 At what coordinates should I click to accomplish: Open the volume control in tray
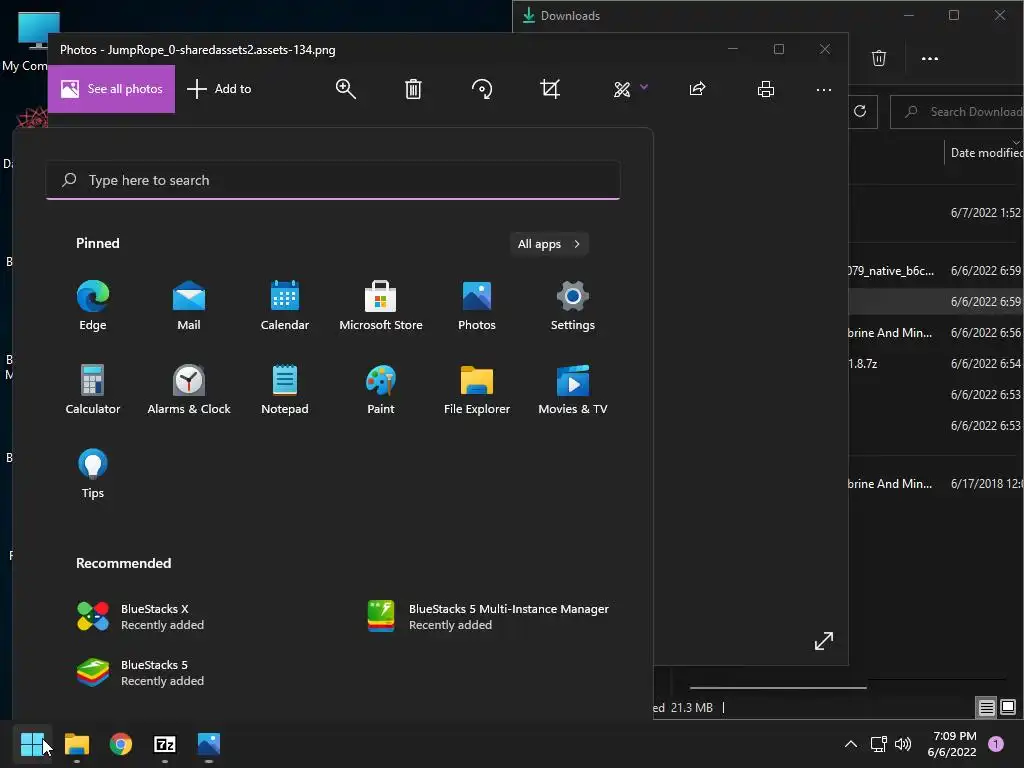[903, 744]
